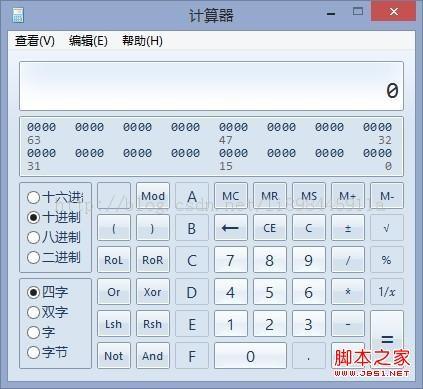Toggle the bit group above label 63
The width and height of the screenshot is (423, 389).
click(x=42, y=127)
